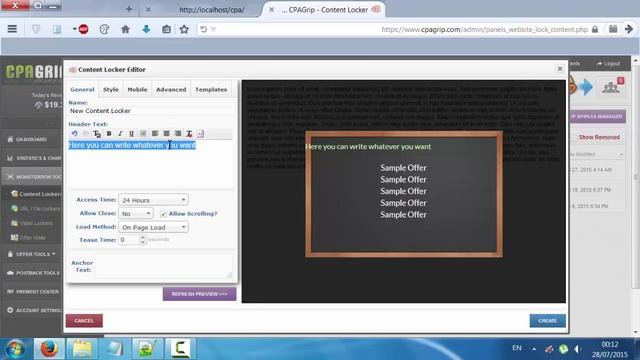Center-align the header text
The width and height of the screenshot is (640, 360).
coord(167,133)
